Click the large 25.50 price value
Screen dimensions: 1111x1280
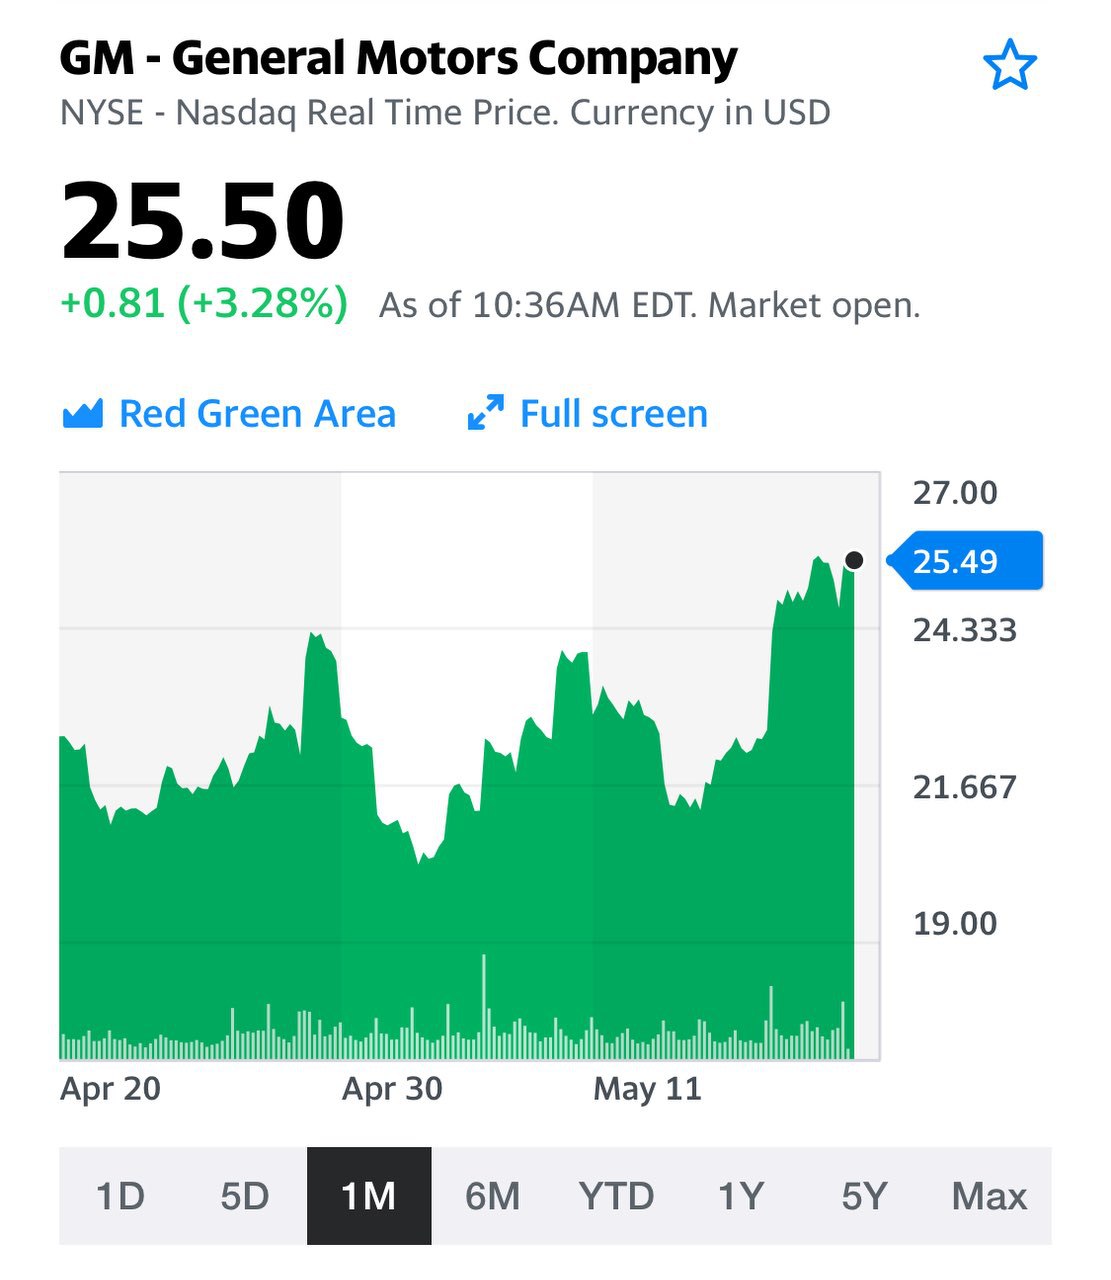[203, 220]
